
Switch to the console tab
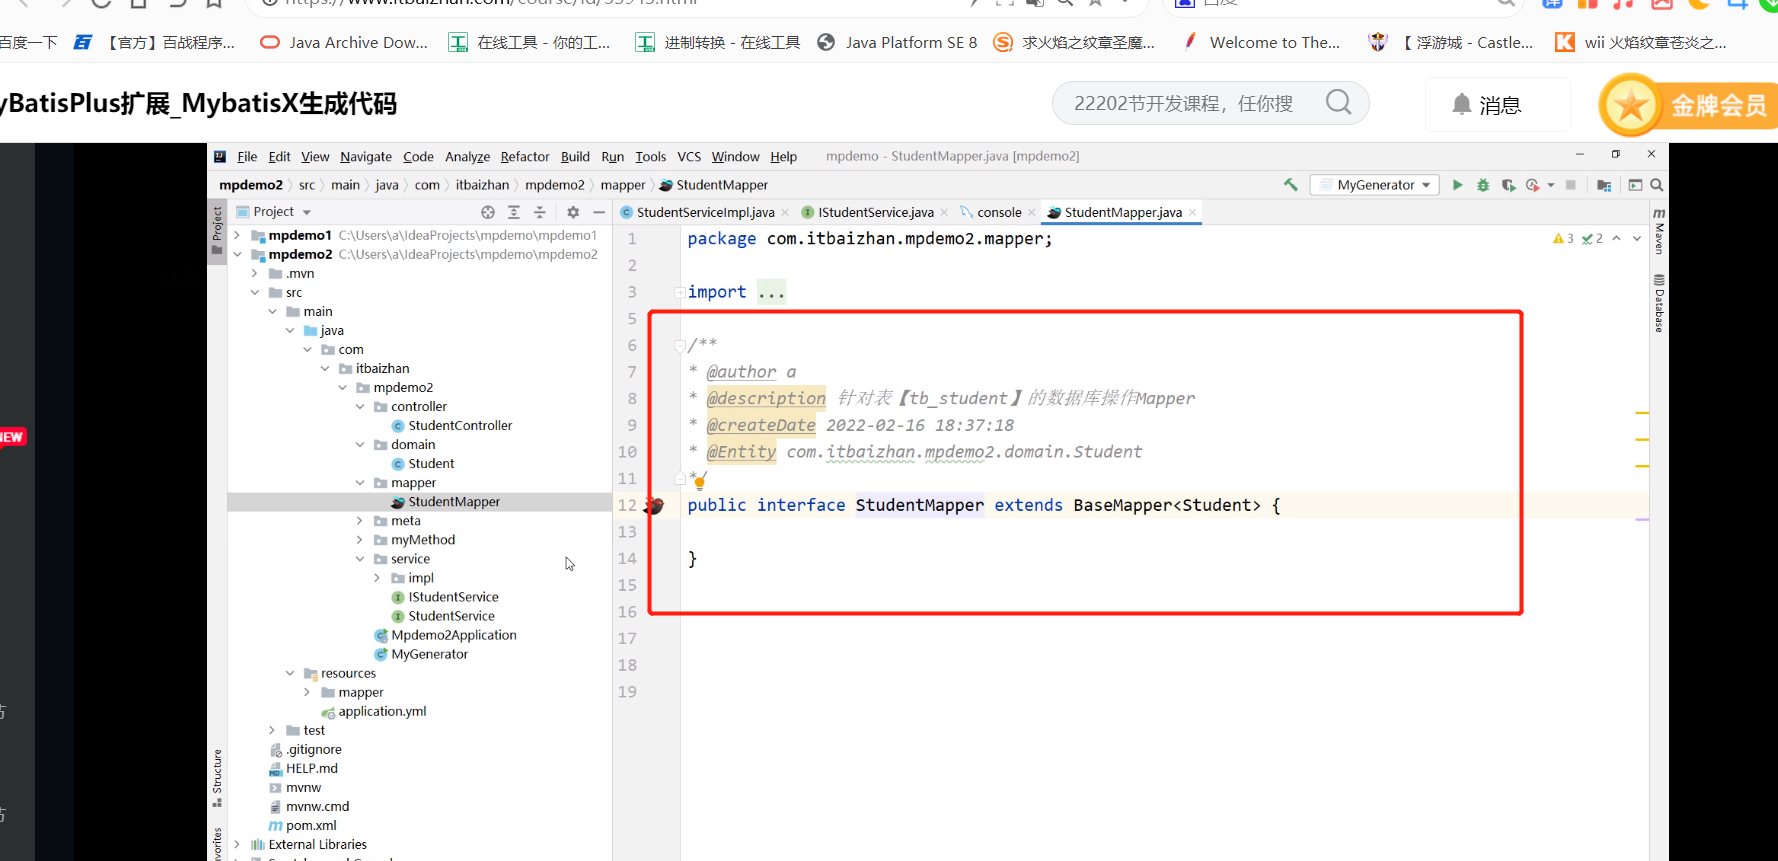998,212
